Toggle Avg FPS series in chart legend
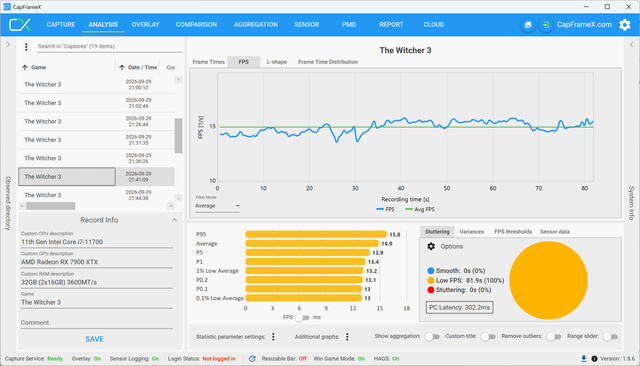640x366 pixels. [x=420, y=209]
